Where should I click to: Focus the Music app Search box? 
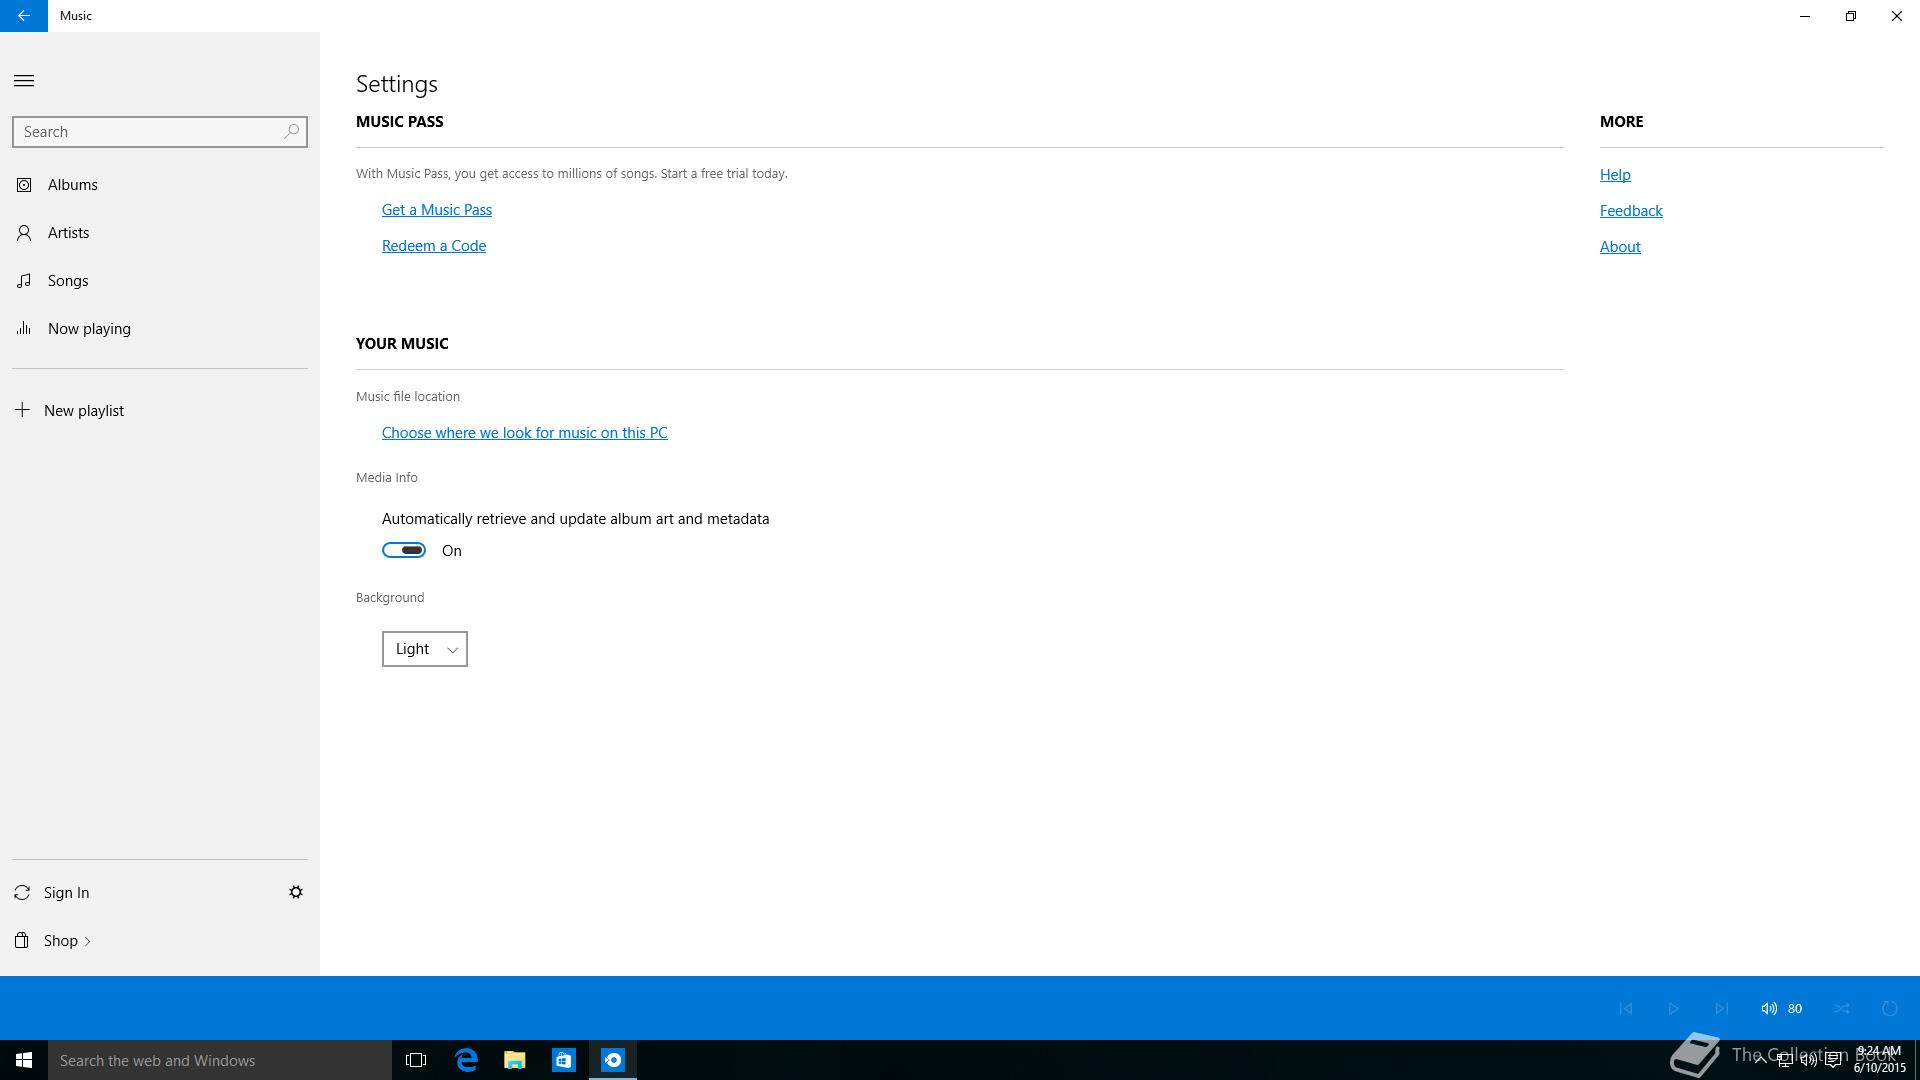coord(160,132)
